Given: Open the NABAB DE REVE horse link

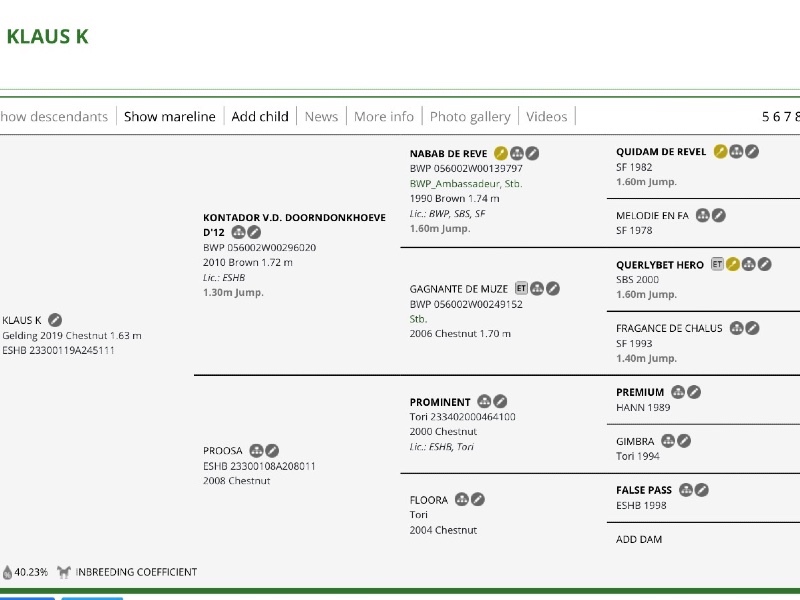Looking at the screenshot, I should 448,154.
